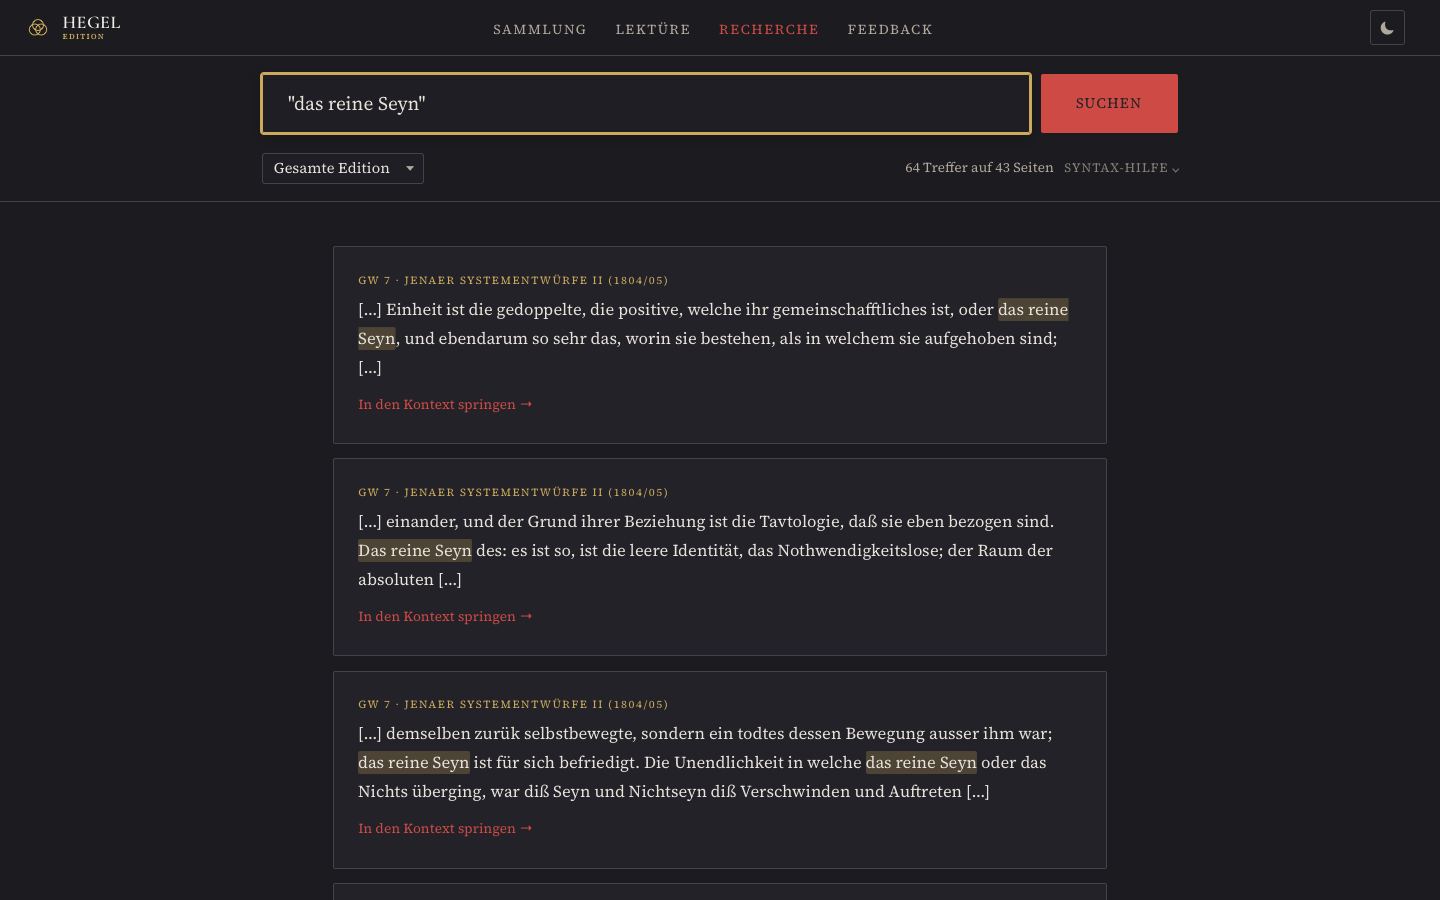This screenshot has width=1440, height=900.
Task: Open the Gesamte Edition scope dropdown
Action: click(x=343, y=168)
